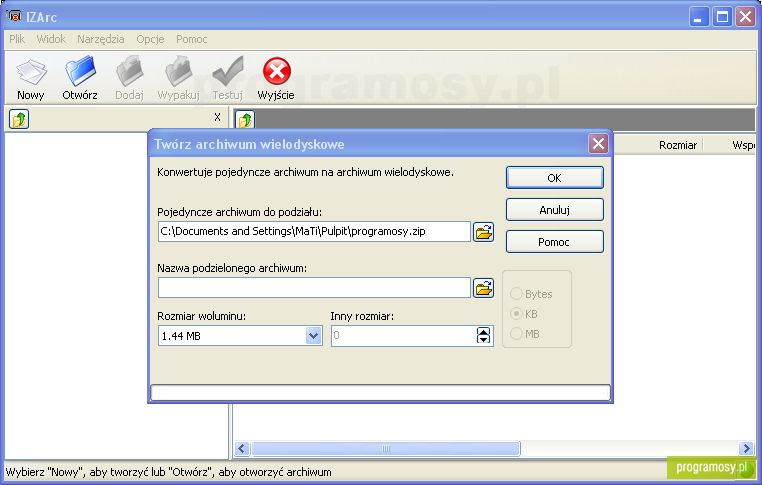Click the Testuj checkmark icon
Viewport: 762px width, 485px height.
click(x=227, y=78)
